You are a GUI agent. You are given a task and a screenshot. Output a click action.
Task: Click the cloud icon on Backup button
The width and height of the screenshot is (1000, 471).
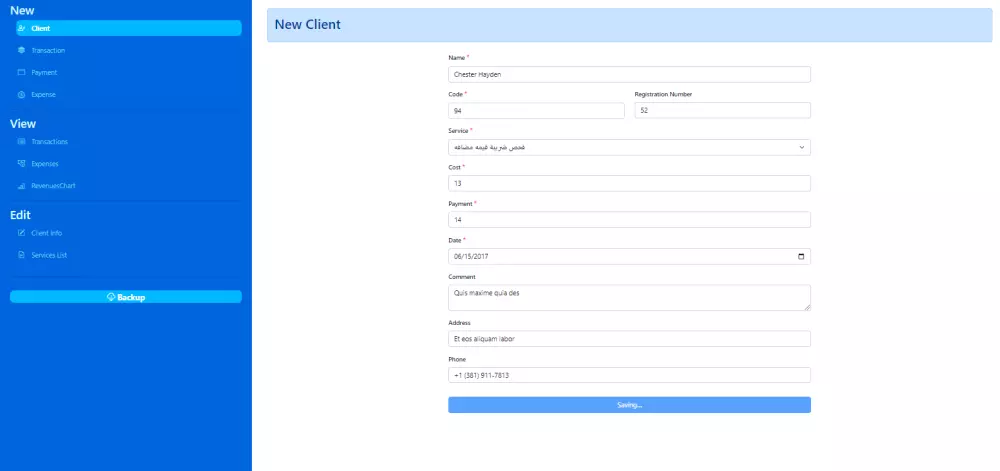click(x=110, y=297)
